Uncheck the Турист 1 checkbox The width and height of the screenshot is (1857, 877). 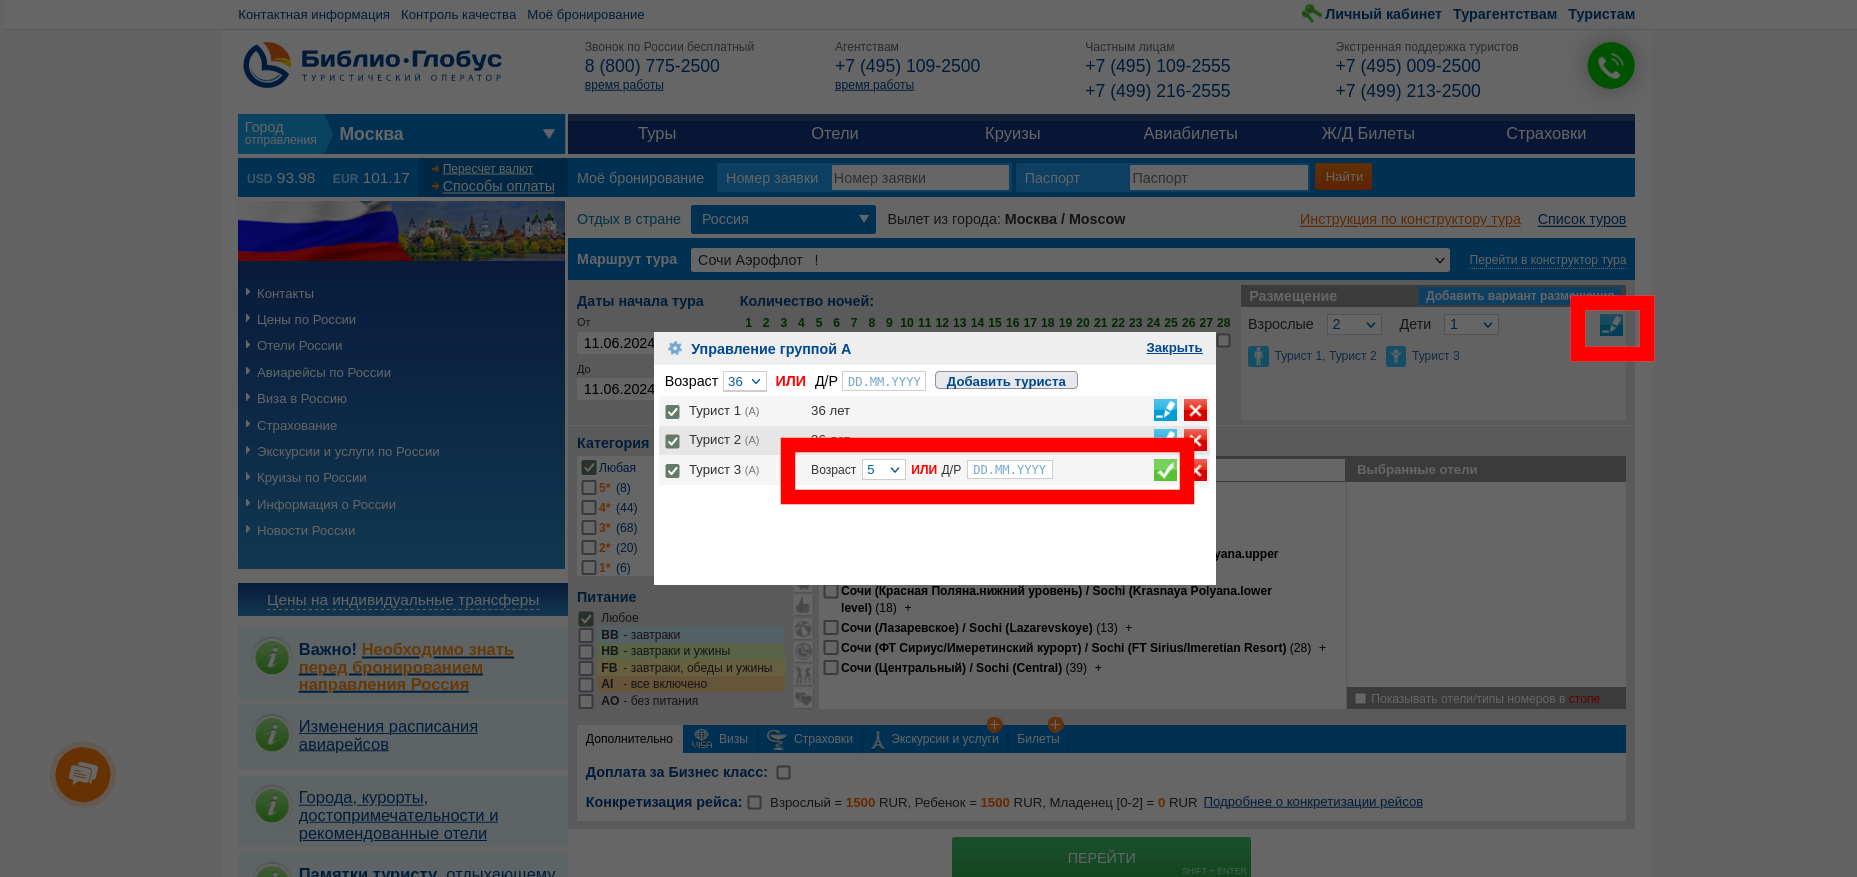click(x=673, y=411)
